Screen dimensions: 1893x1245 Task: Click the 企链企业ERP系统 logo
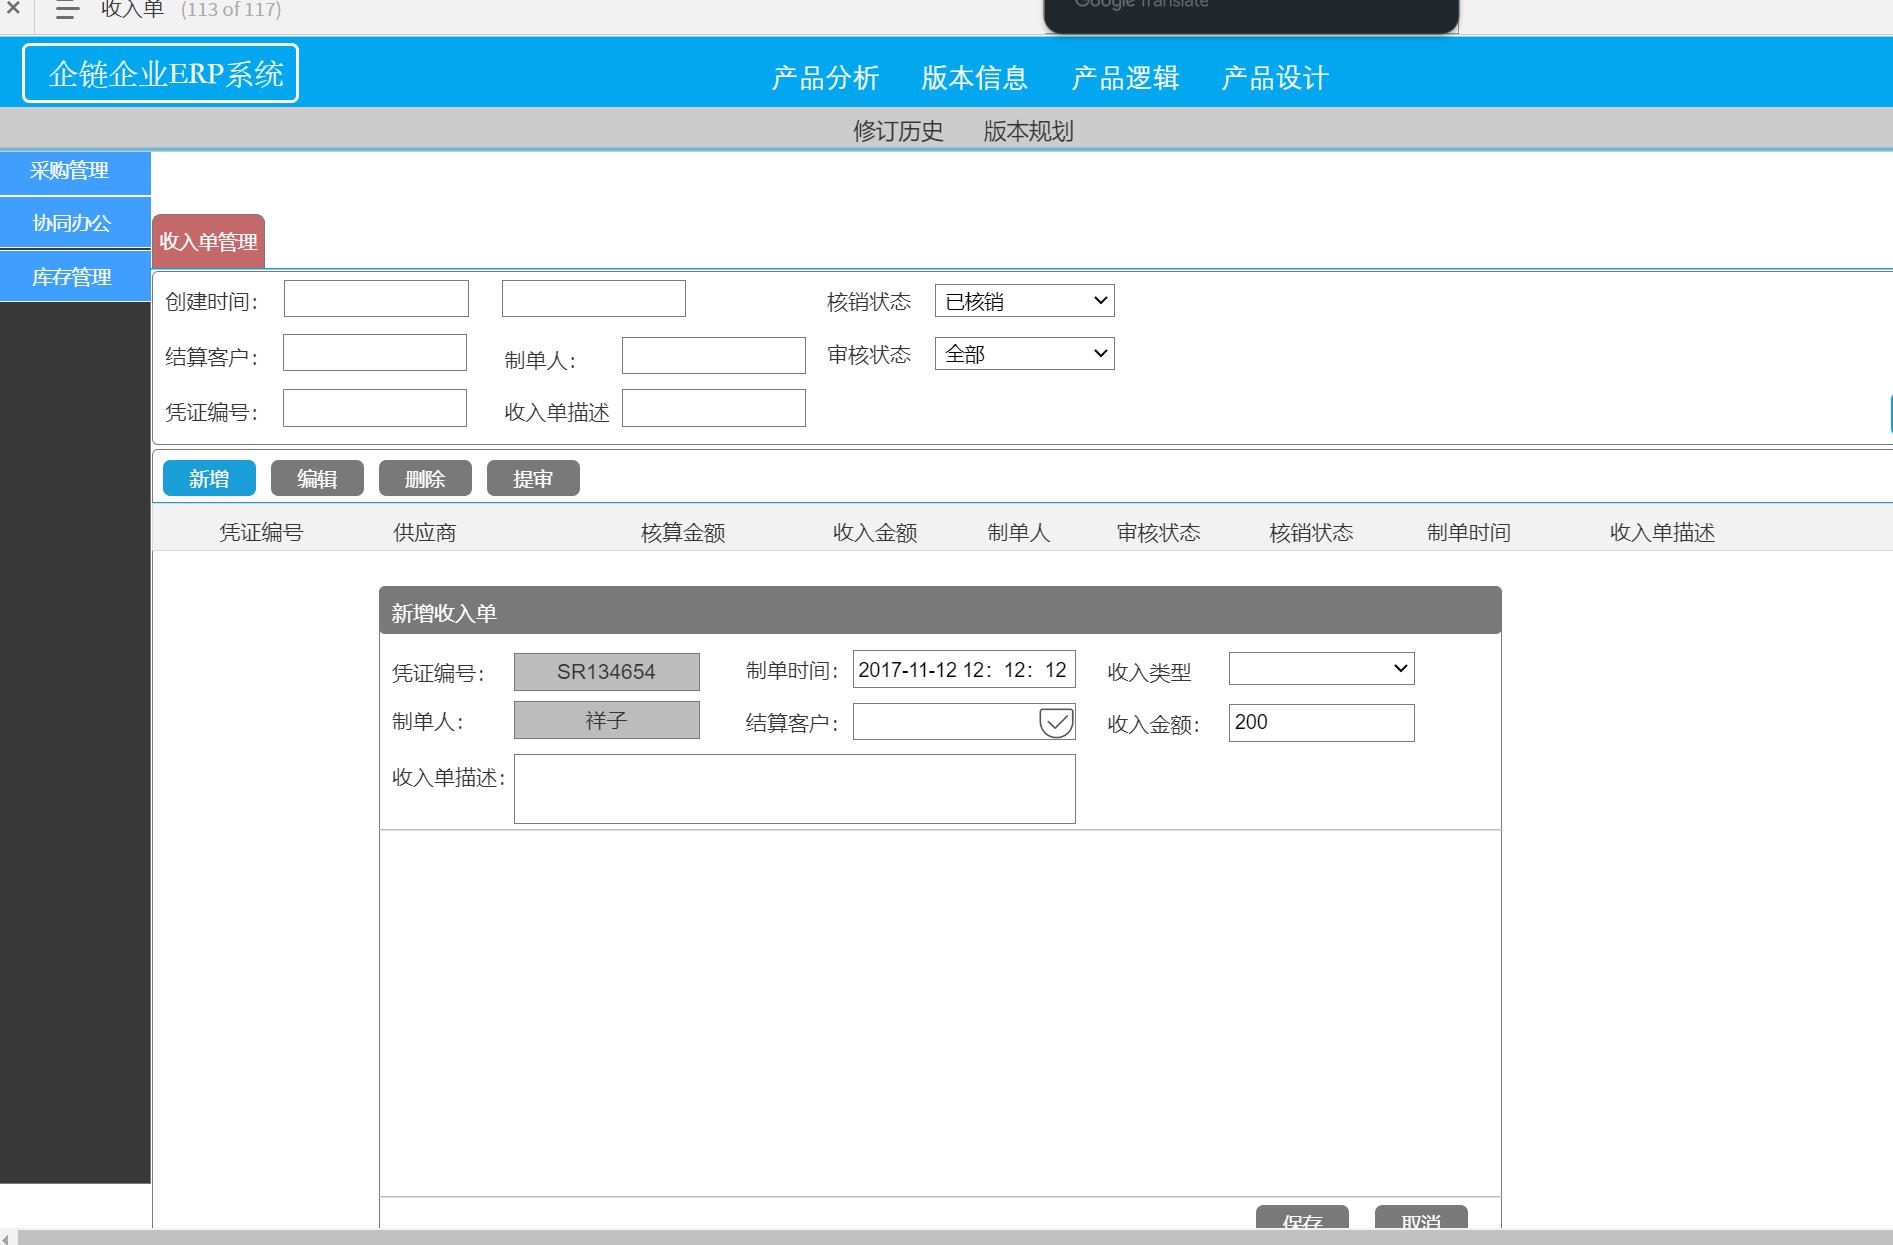tap(160, 73)
